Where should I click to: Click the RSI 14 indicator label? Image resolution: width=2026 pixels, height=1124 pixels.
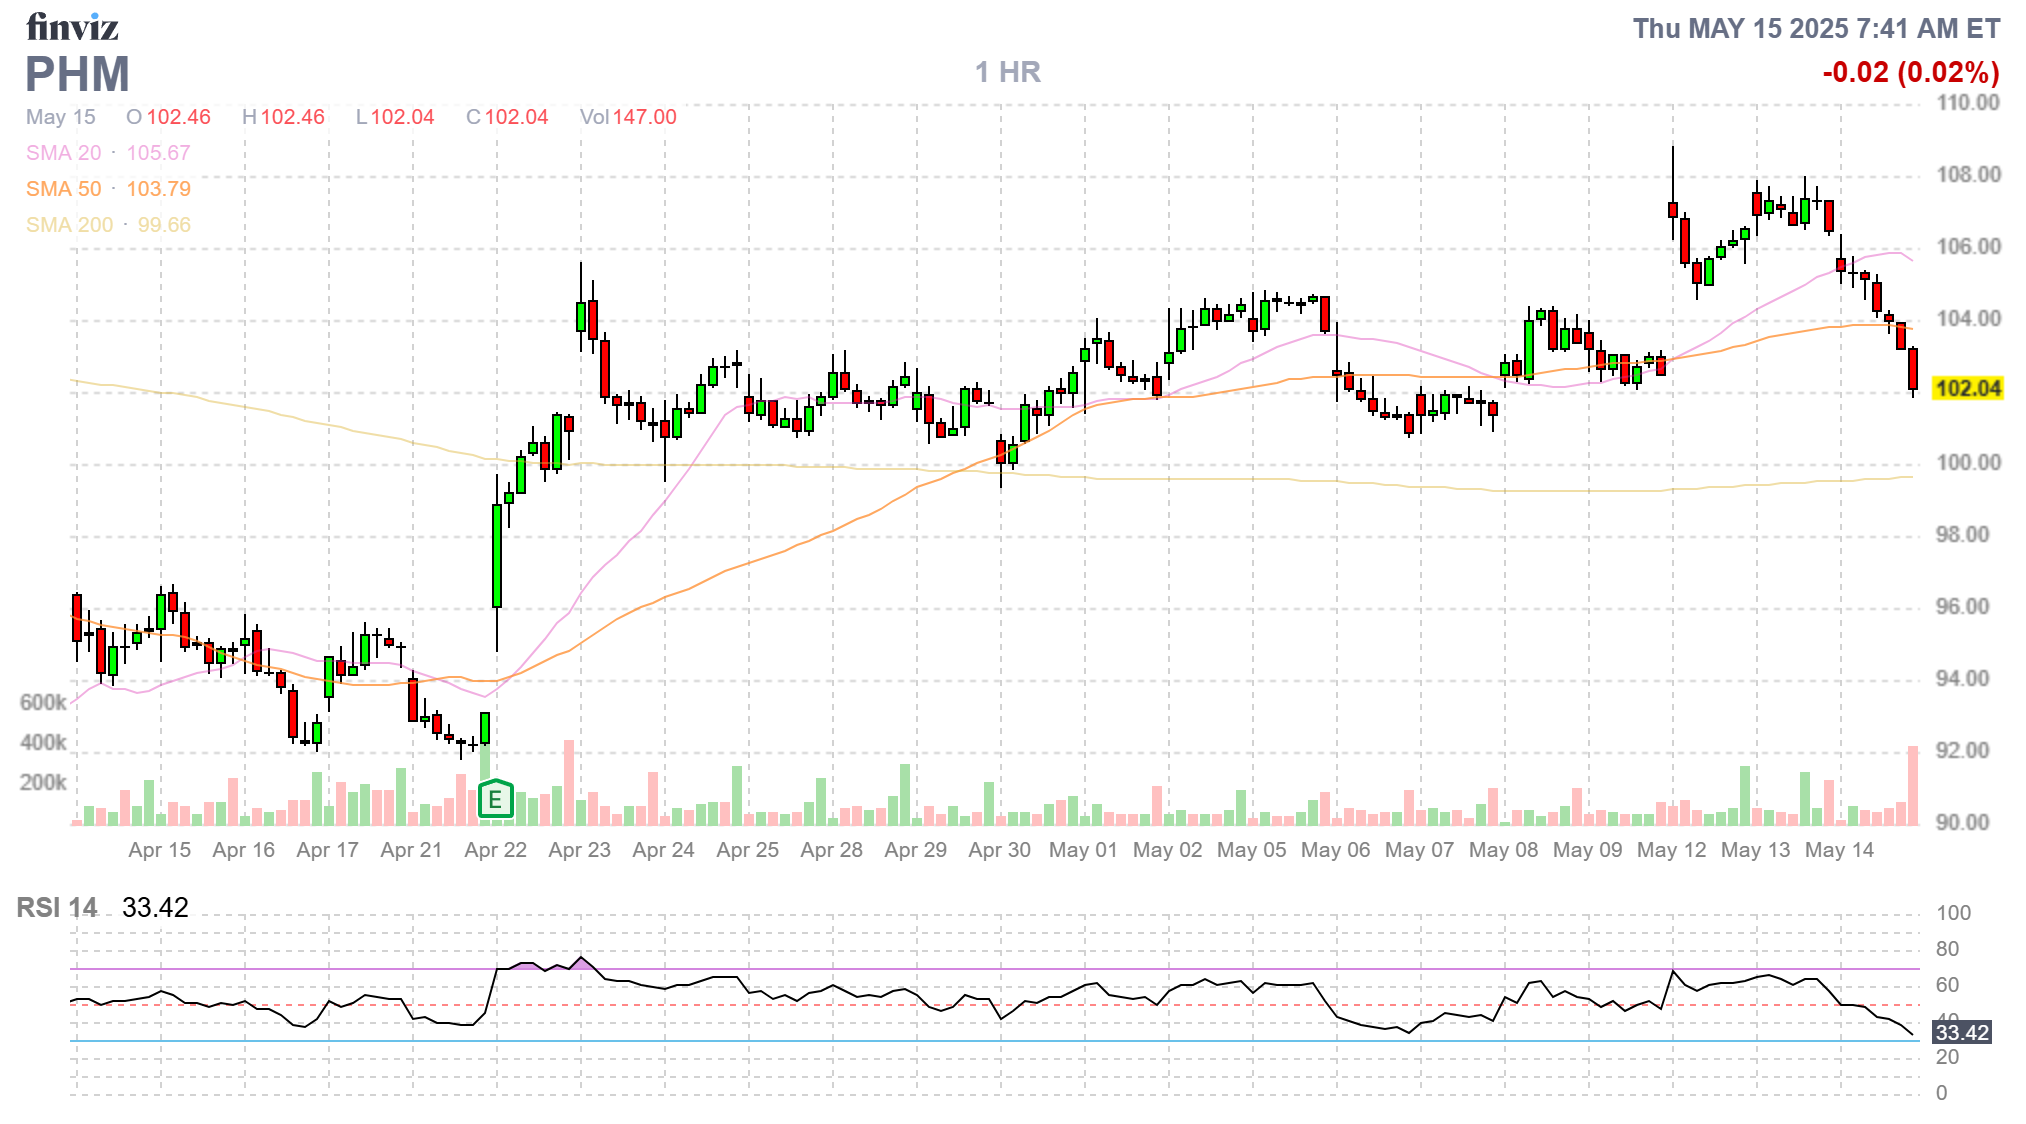tap(57, 908)
